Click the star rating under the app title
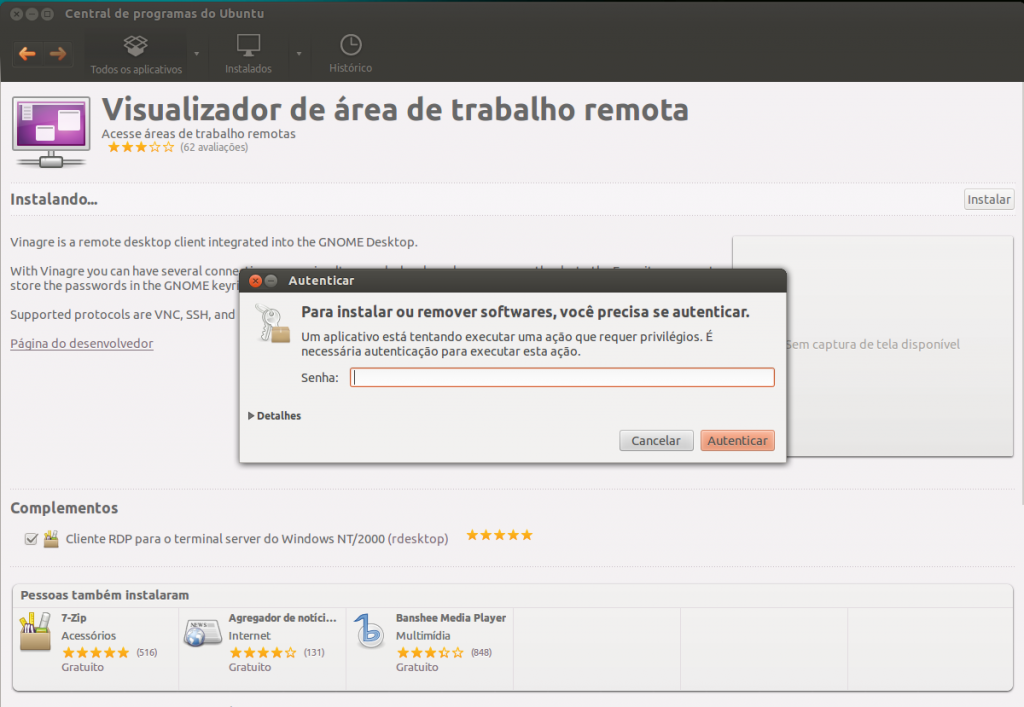This screenshot has height=707, width=1024. 141,148
